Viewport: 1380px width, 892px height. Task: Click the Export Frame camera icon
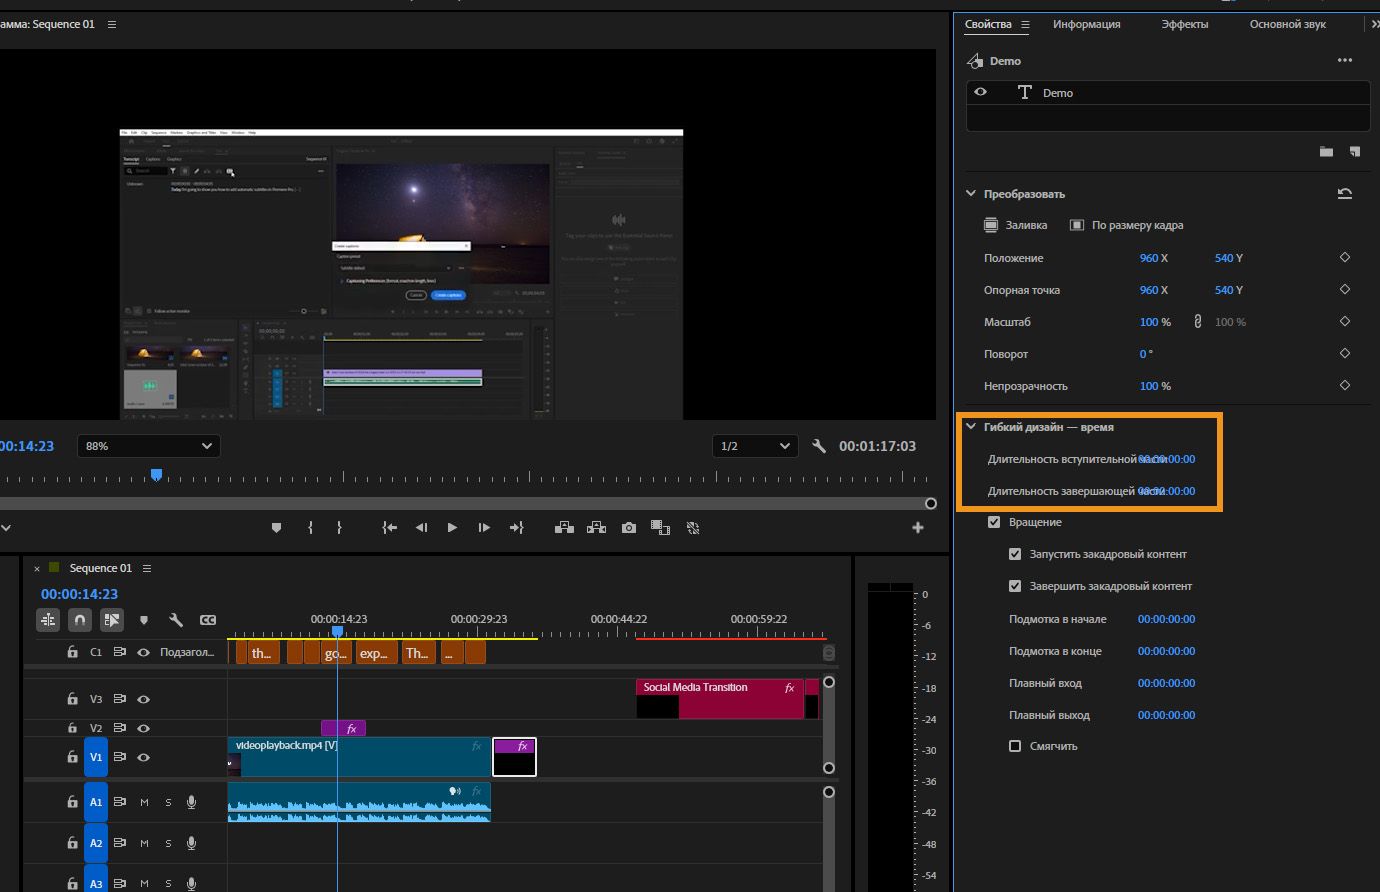(x=628, y=528)
